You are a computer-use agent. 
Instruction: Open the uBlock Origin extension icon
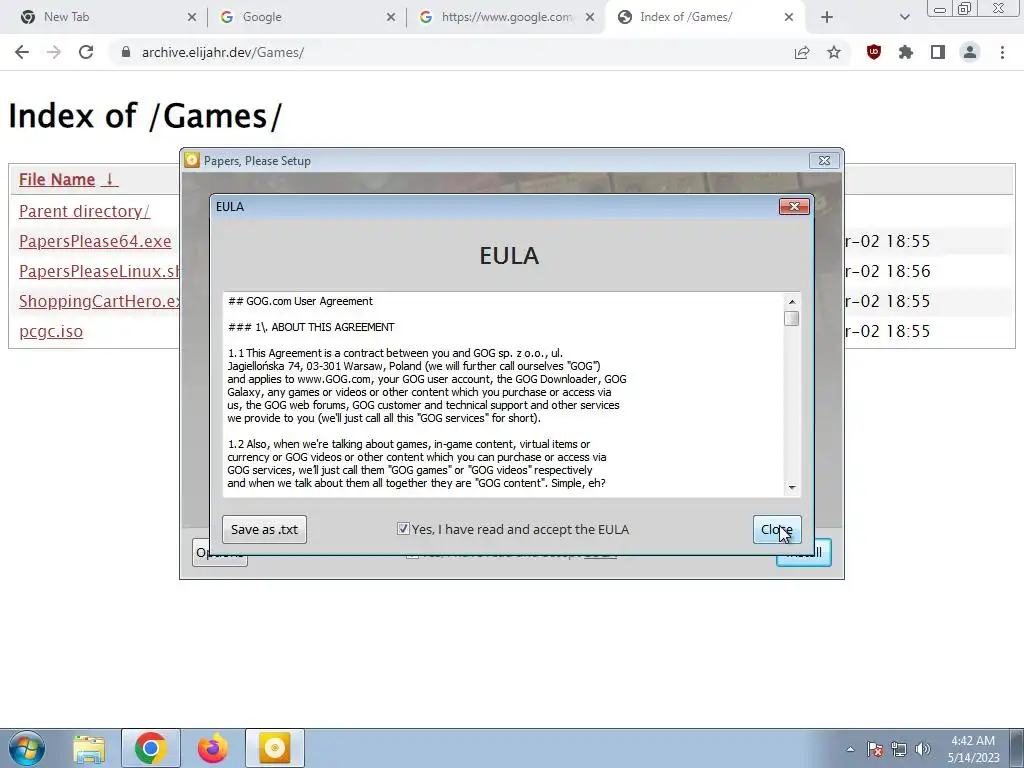[x=874, y=52]
